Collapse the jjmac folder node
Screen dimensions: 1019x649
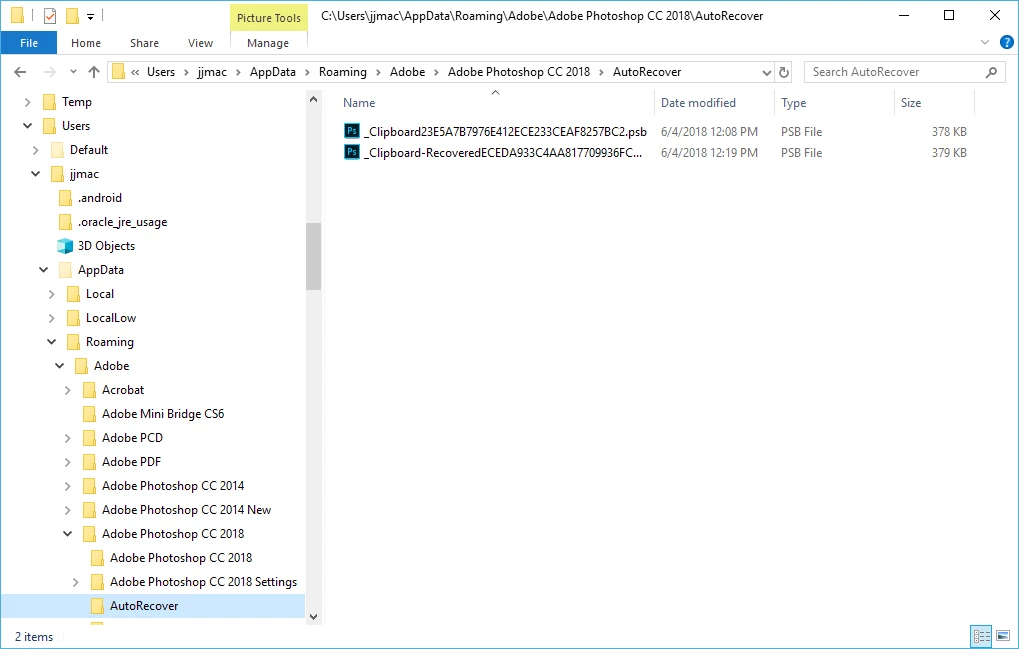(35, 174)
